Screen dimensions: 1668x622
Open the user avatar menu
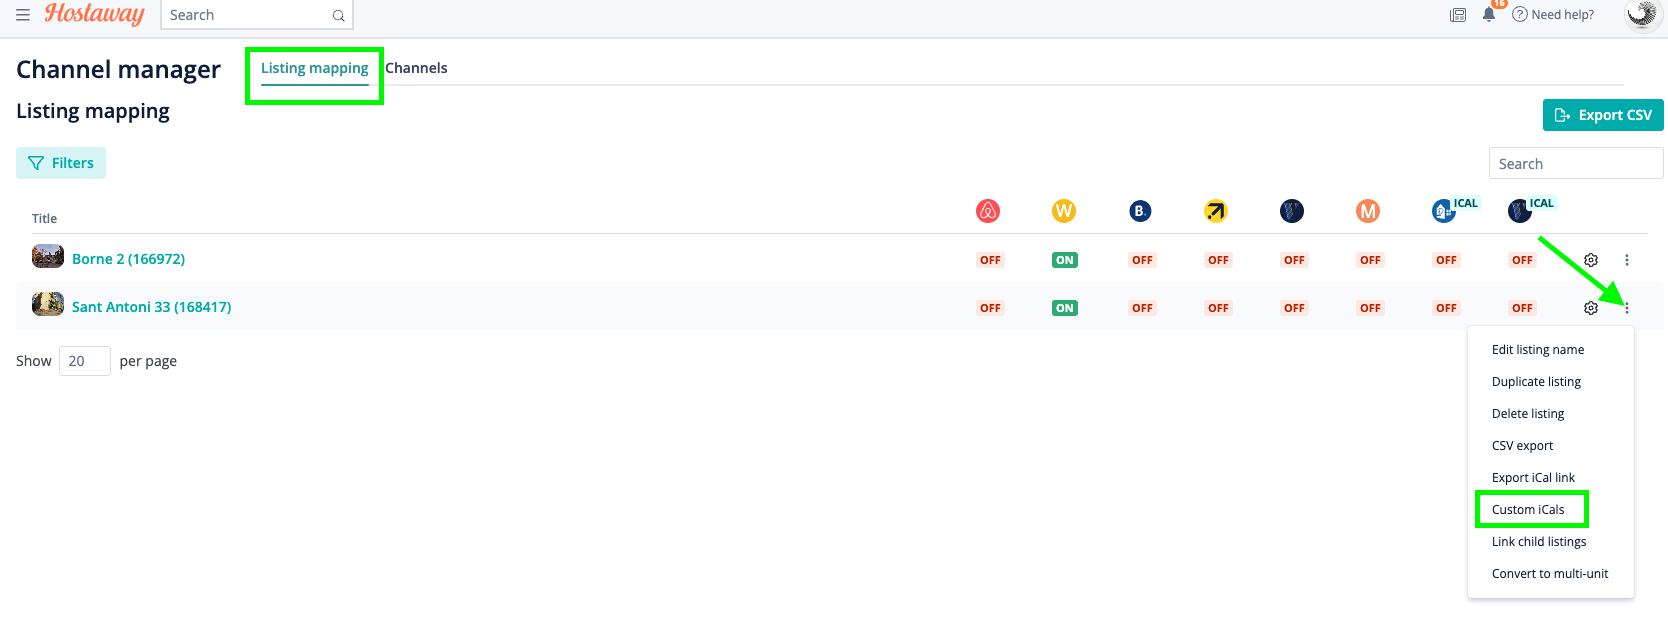click(1643, 14)
